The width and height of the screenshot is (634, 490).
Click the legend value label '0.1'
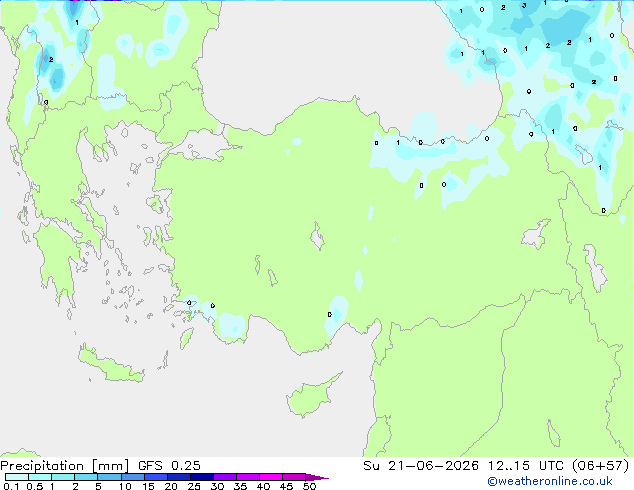11,486
